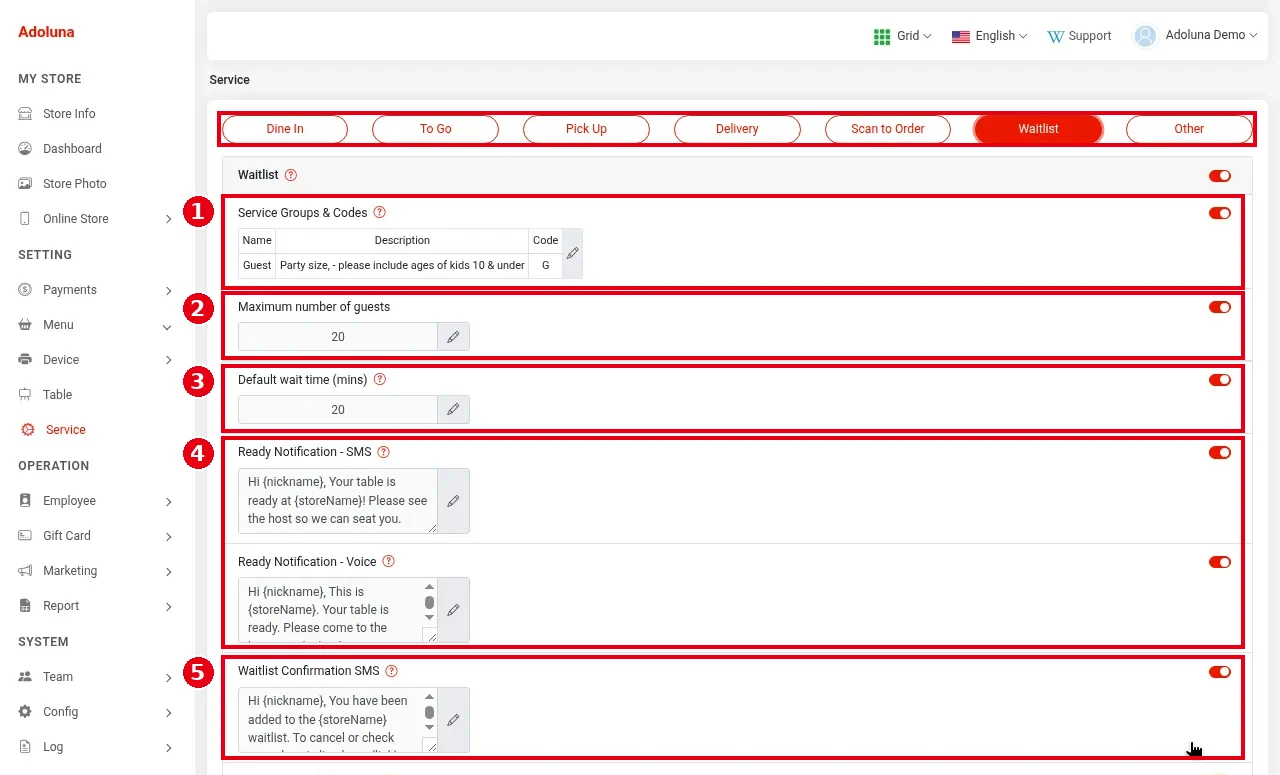Click the Adoluna Demo avatar icon

click(x=1145, y=36)
